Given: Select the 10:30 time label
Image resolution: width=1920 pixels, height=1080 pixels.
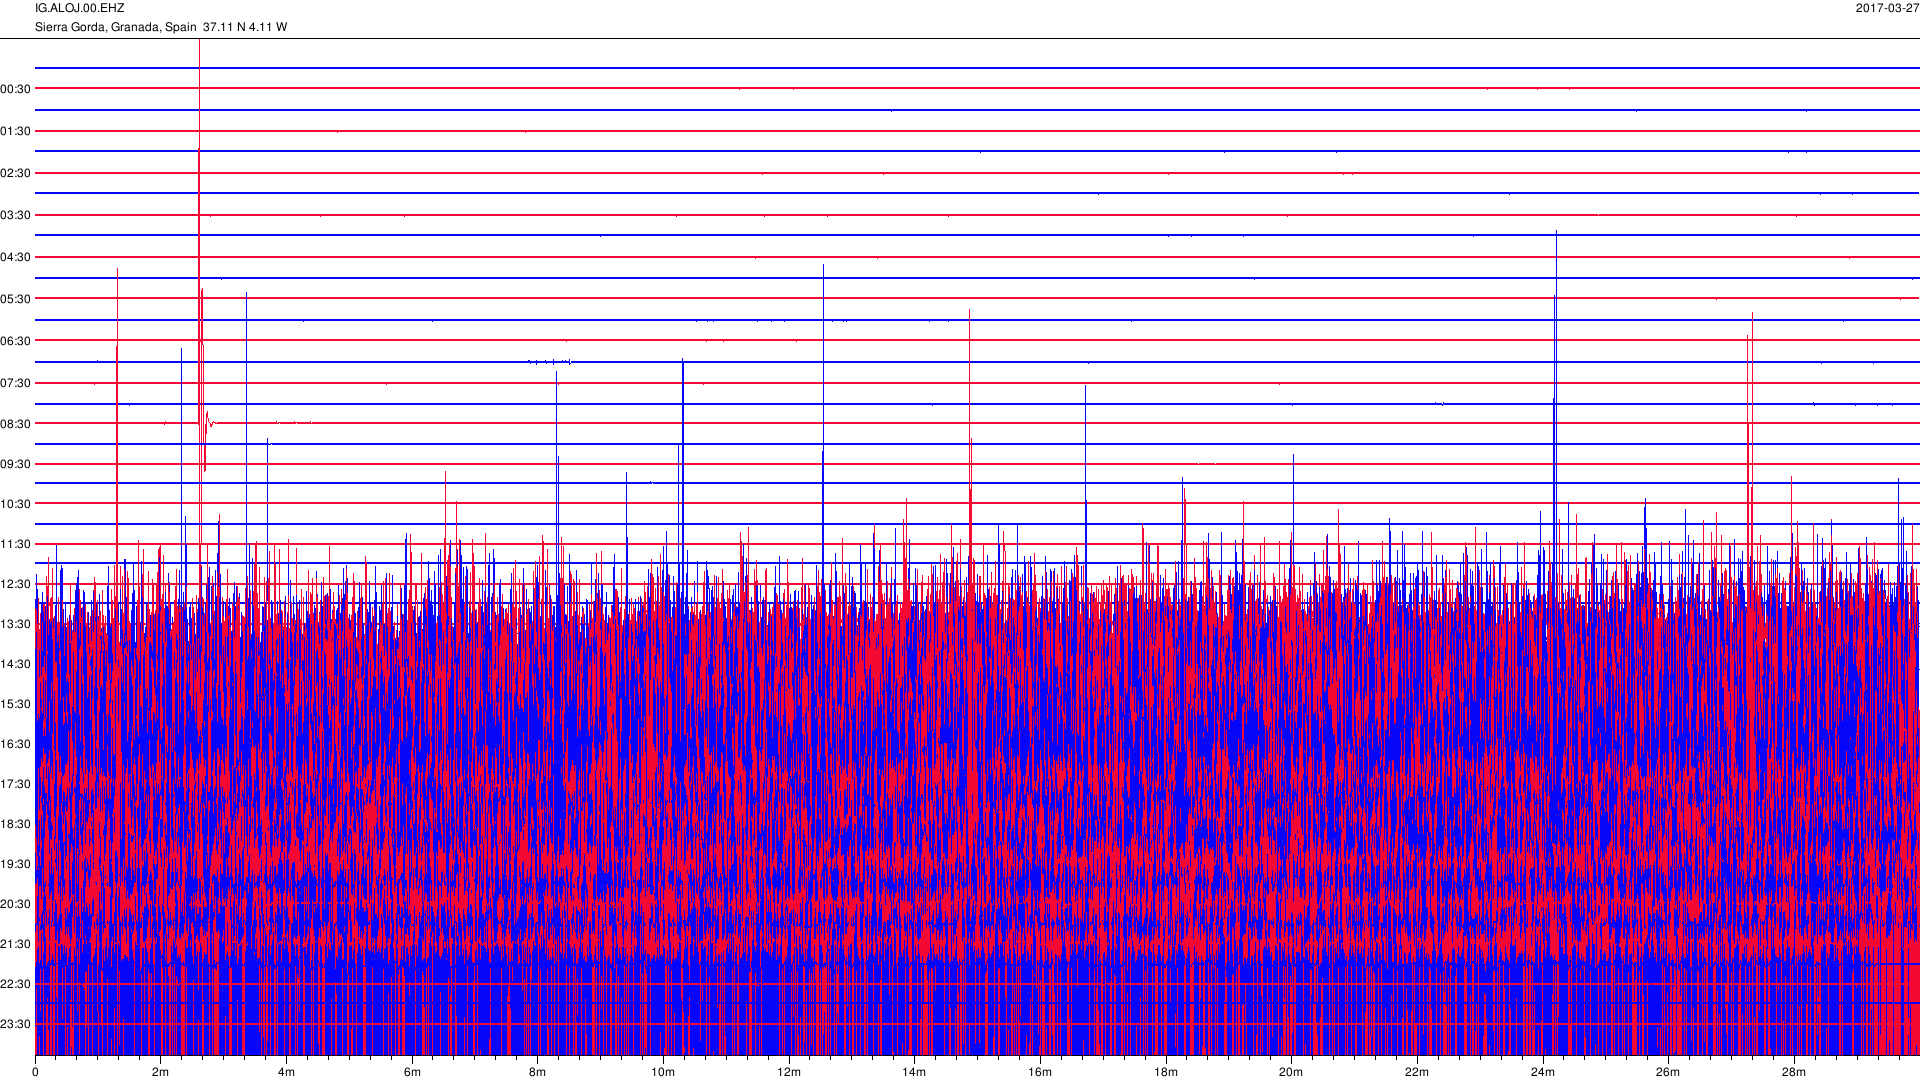Looking at the screenshot, I should pyautogui.click(x=16, y=504).
